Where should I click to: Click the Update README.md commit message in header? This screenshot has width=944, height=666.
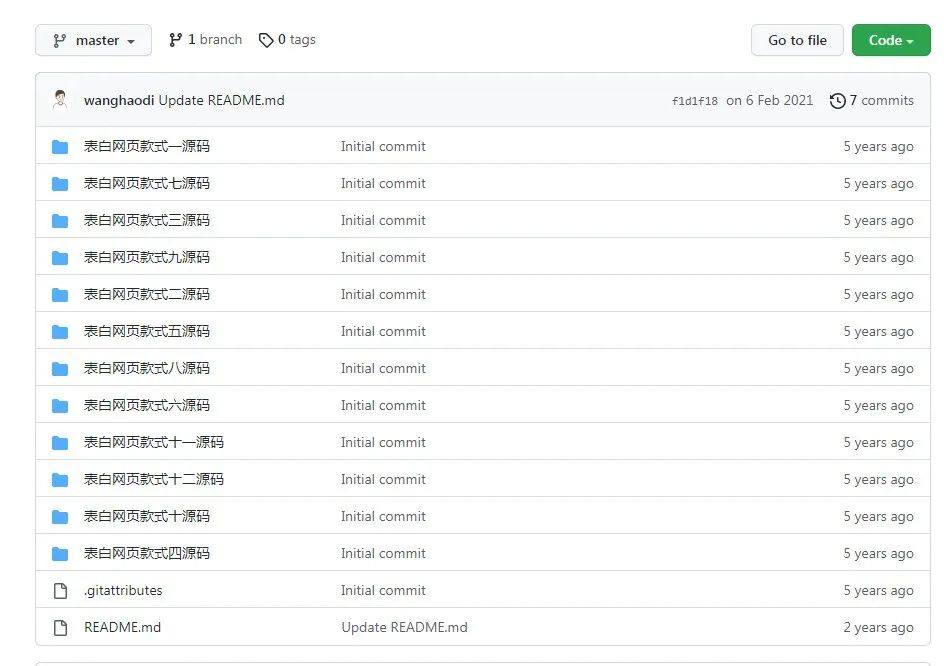tap(221, 100)
